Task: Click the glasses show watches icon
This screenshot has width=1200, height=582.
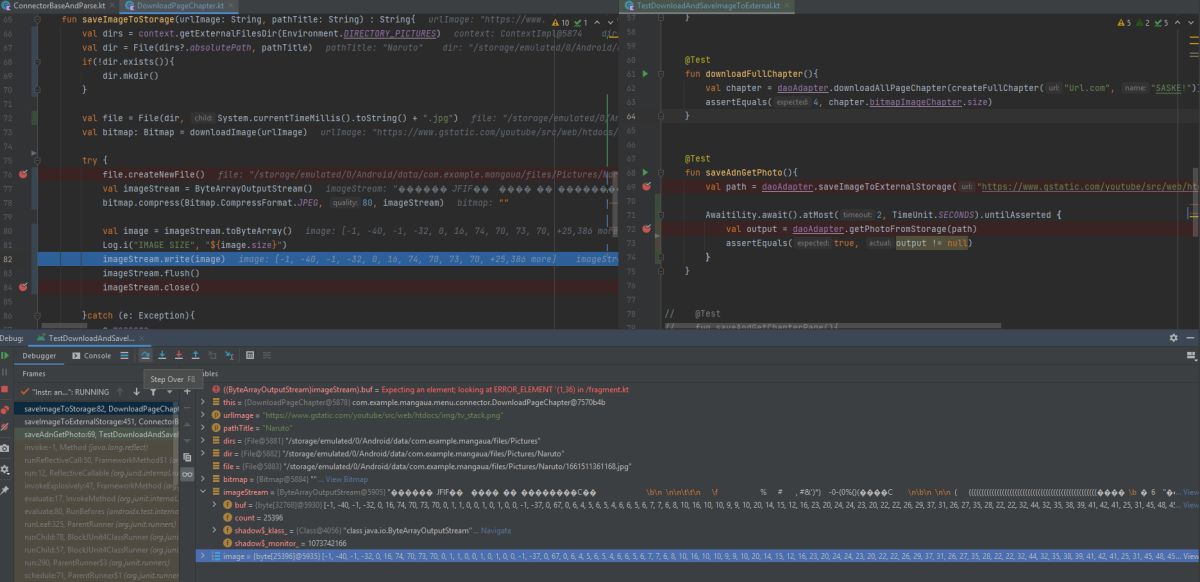Action: click(187, 474)
